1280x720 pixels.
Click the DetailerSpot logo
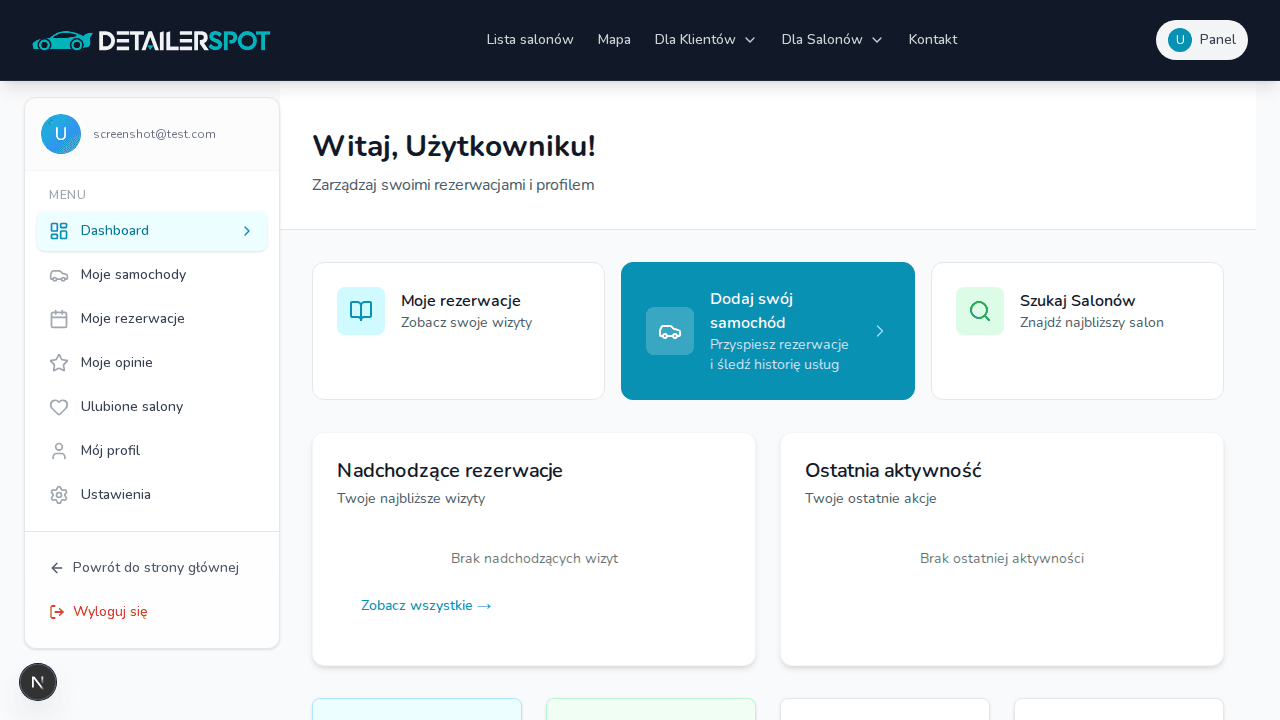click(151, 40)
